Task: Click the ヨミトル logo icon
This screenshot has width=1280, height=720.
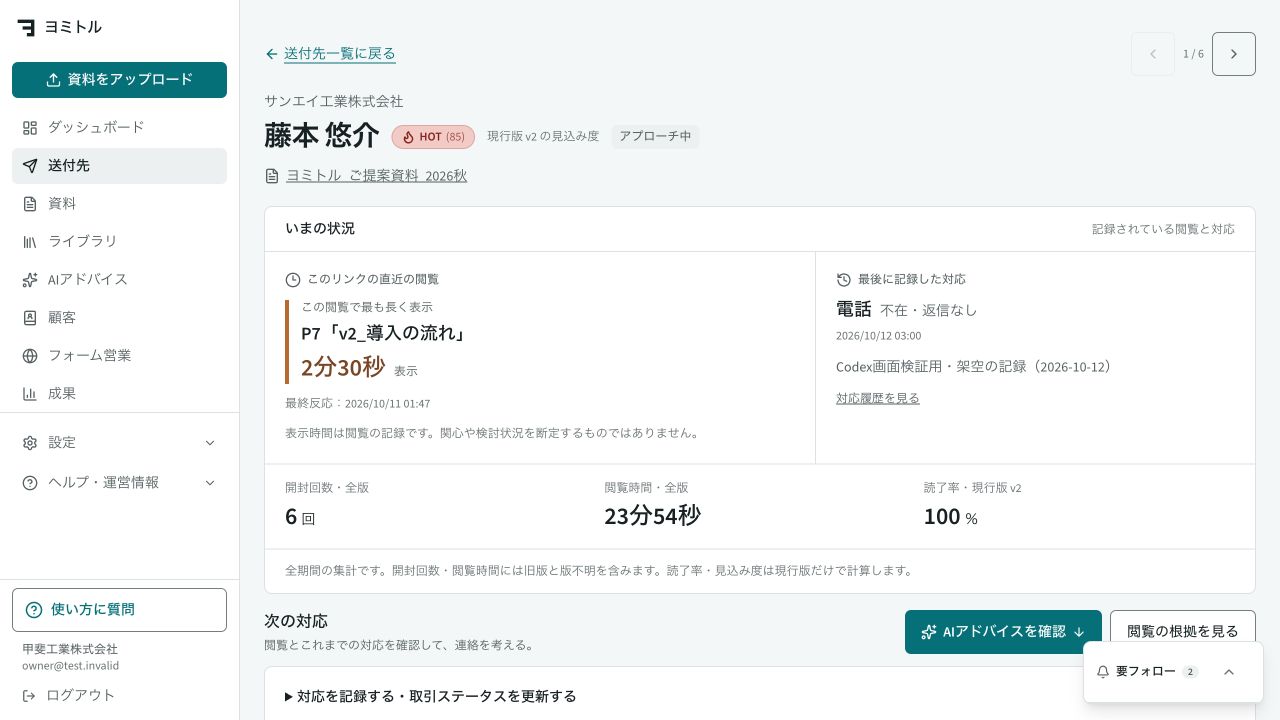Action: 26,27
